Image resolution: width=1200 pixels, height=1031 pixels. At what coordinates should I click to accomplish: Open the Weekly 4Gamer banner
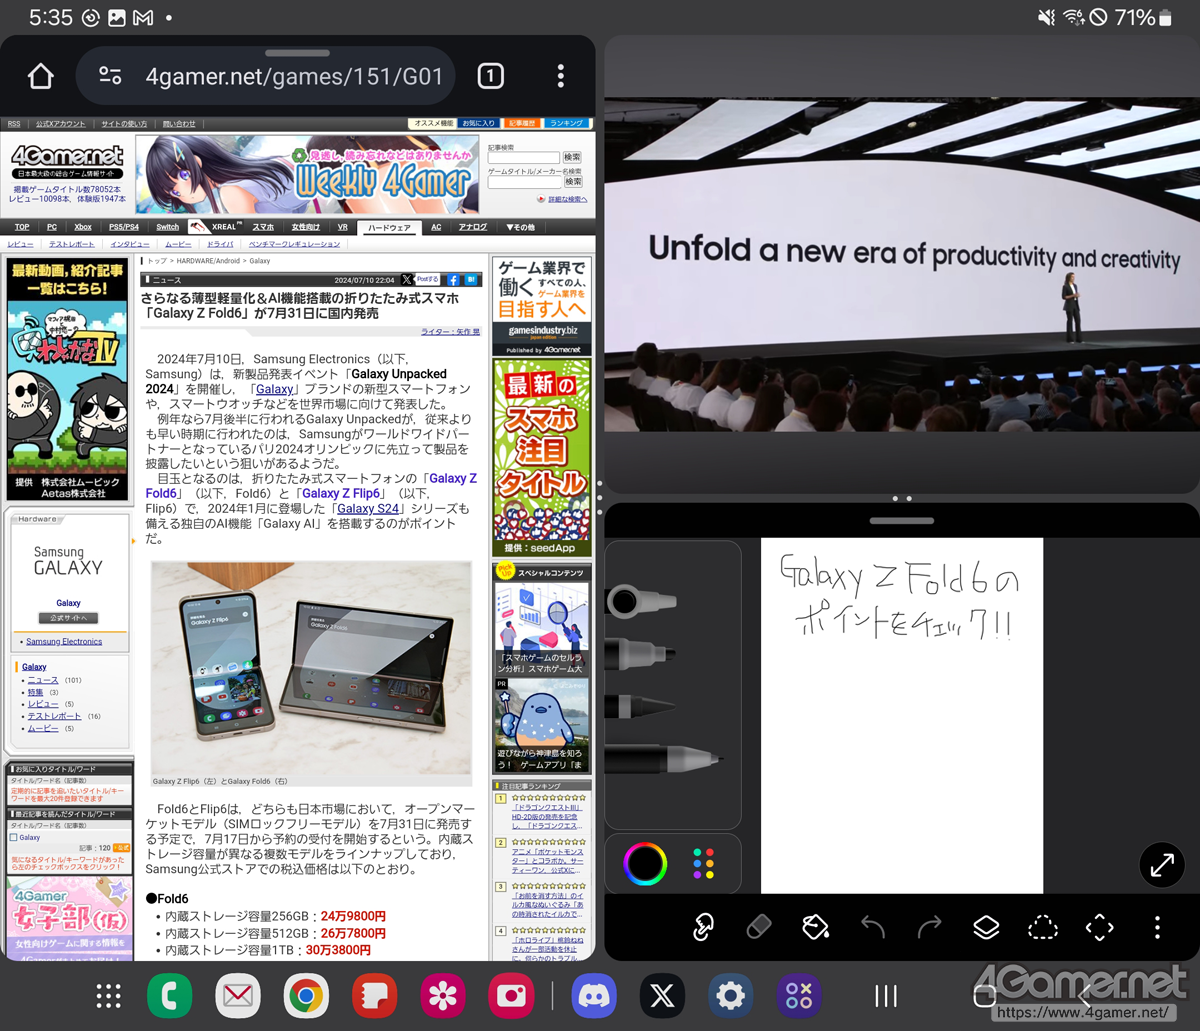pyautogui.click(x=308, y=175)
